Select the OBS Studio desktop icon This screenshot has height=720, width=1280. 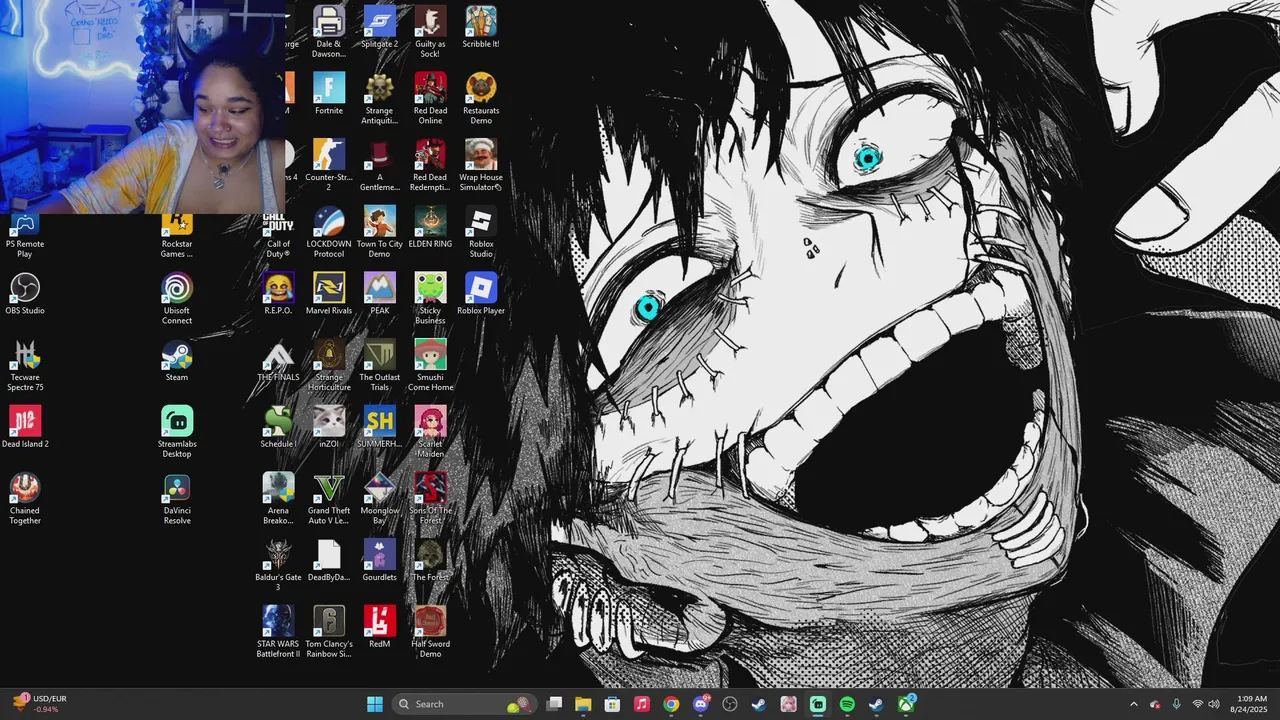(25, 294)
